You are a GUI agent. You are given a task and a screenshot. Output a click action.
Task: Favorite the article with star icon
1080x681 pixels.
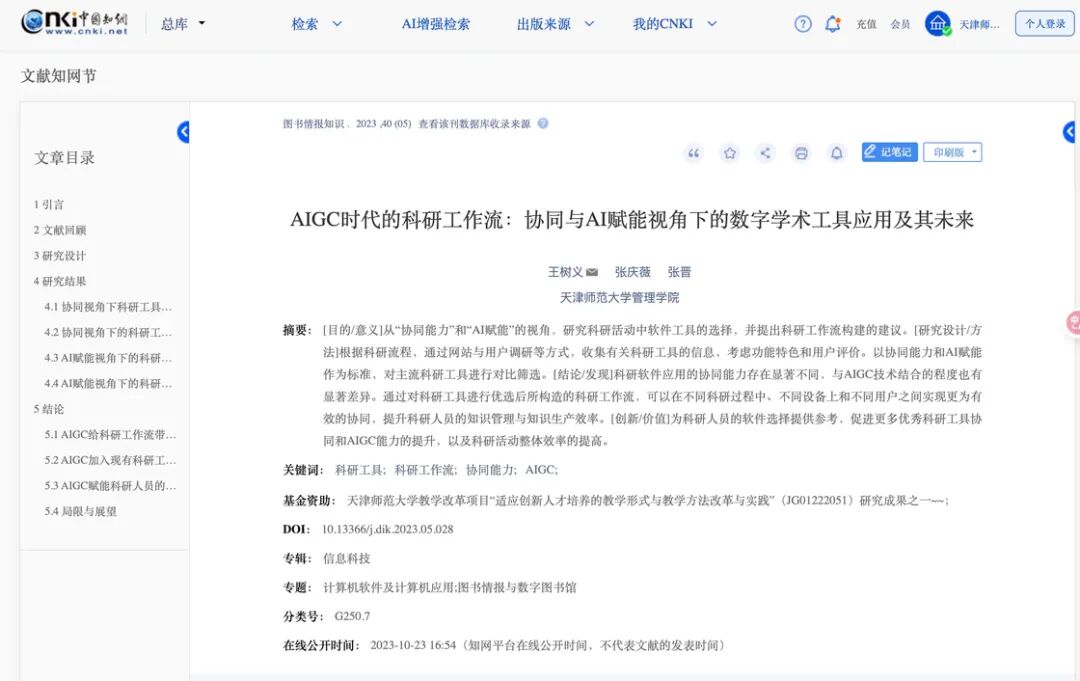[x=729, y=153]
